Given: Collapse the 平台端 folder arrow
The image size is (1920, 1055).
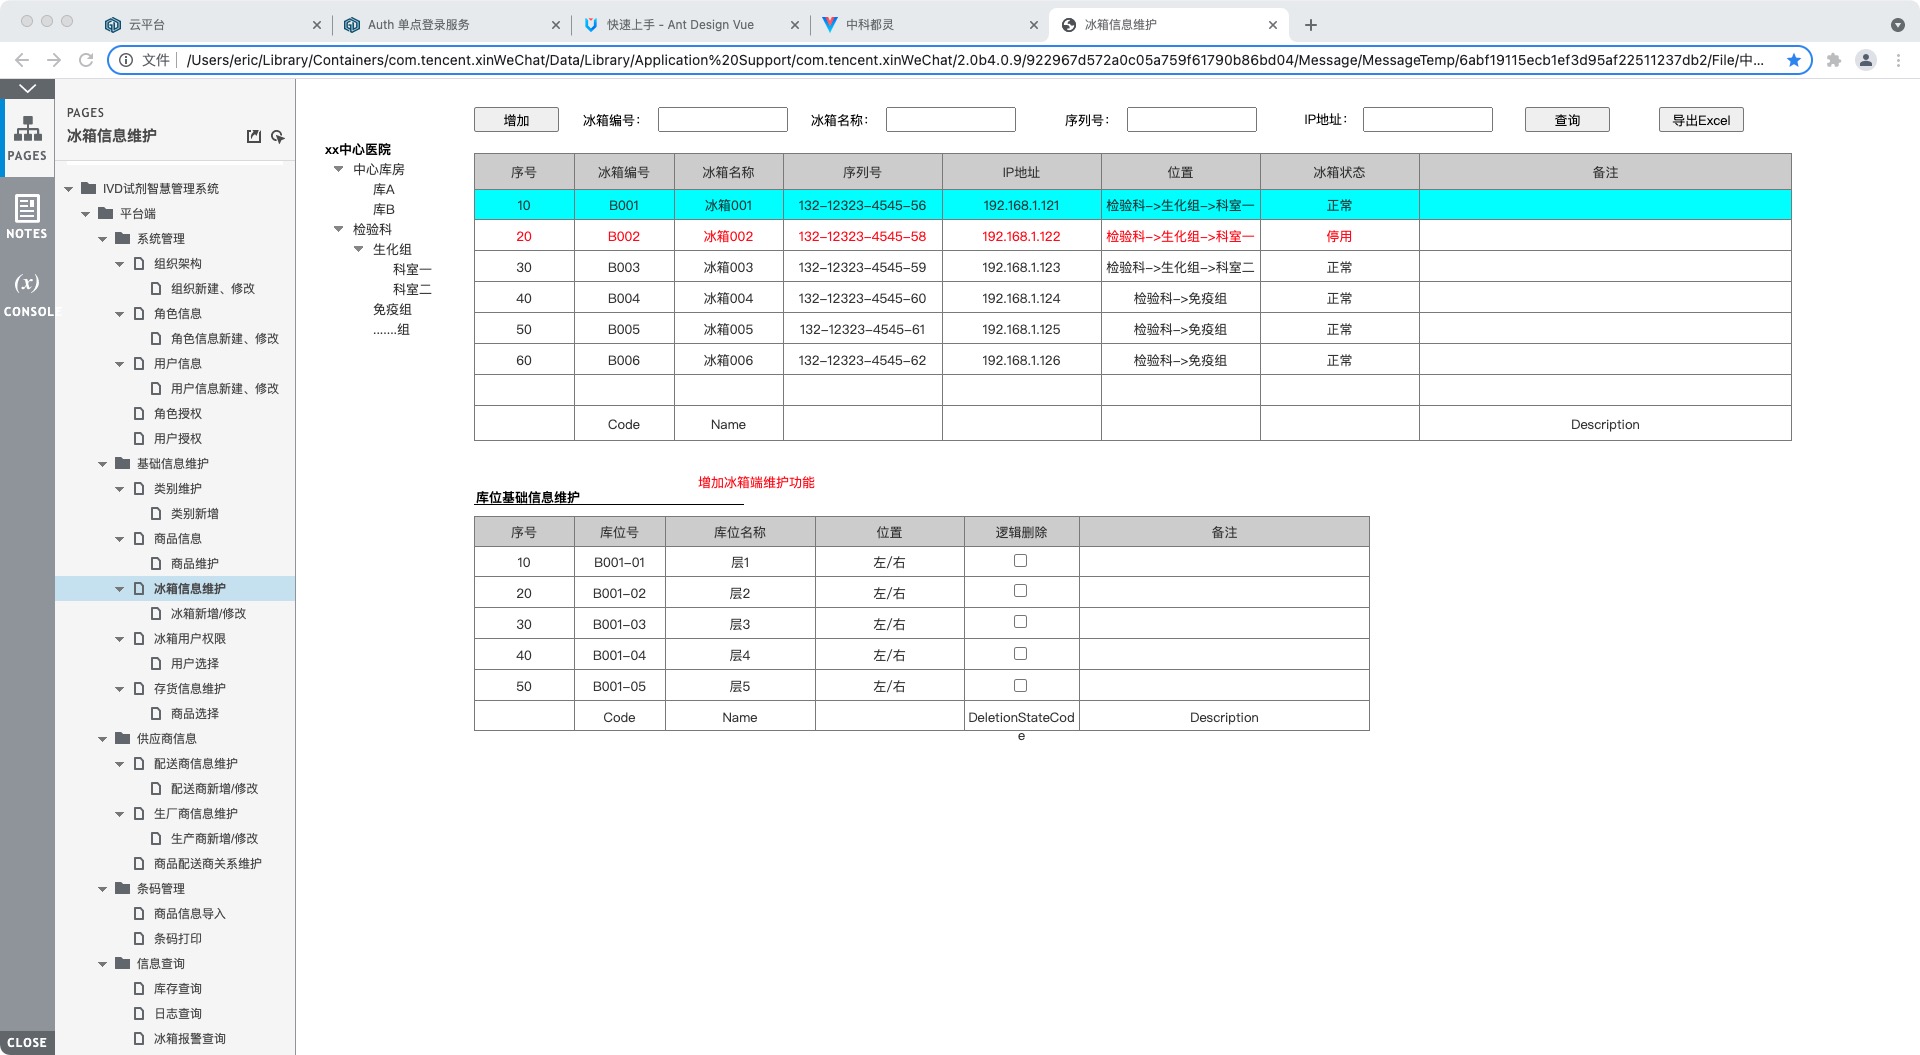Looking at the screenshot, I should (86, 214).
